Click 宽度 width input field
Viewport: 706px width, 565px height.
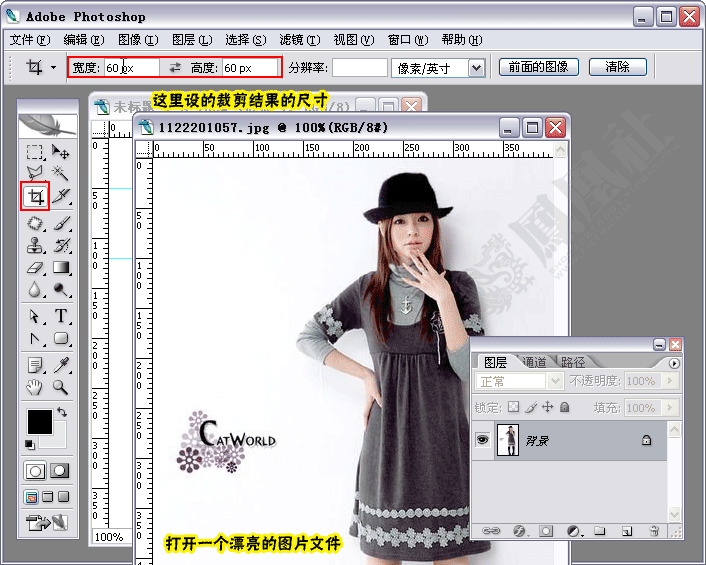(131, 68)
